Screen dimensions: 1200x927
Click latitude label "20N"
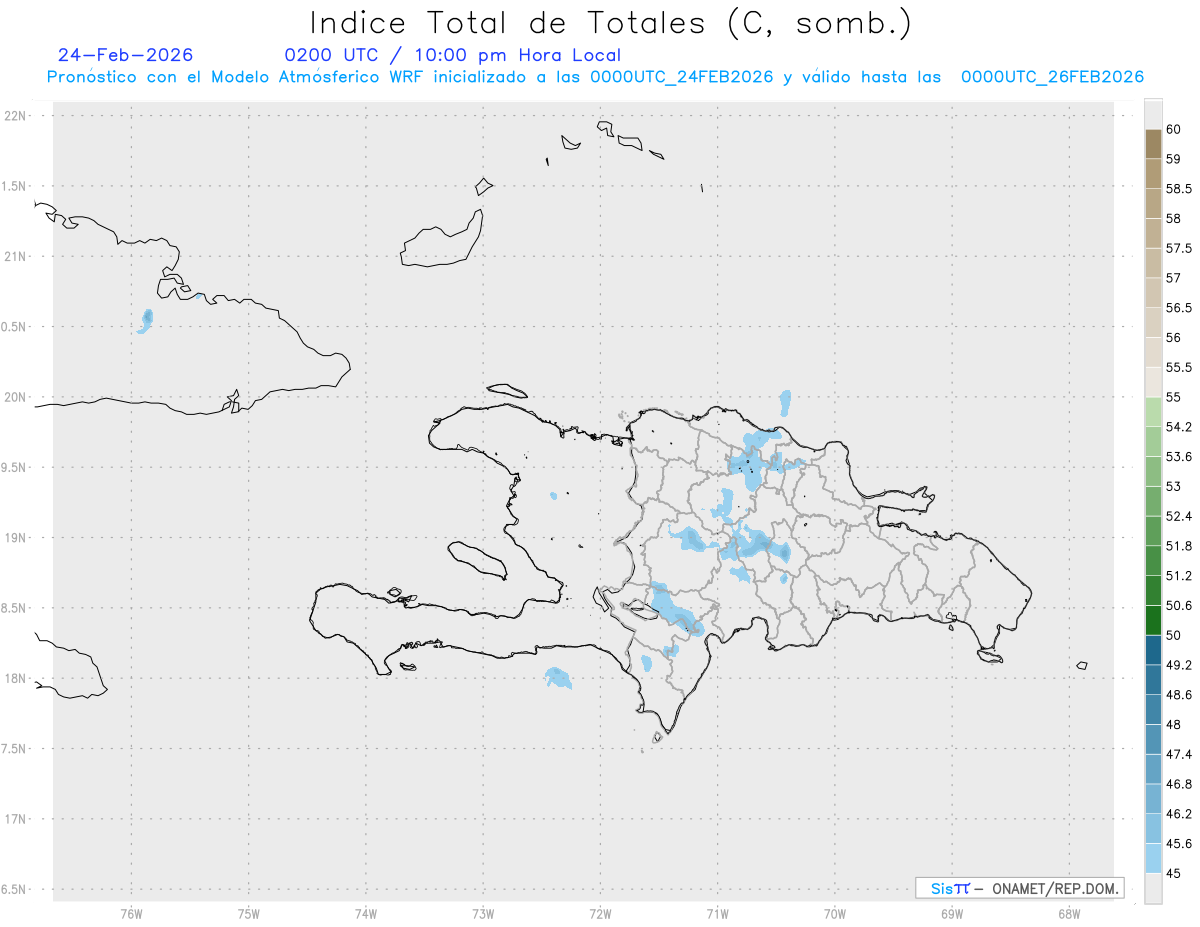(16, 397)
